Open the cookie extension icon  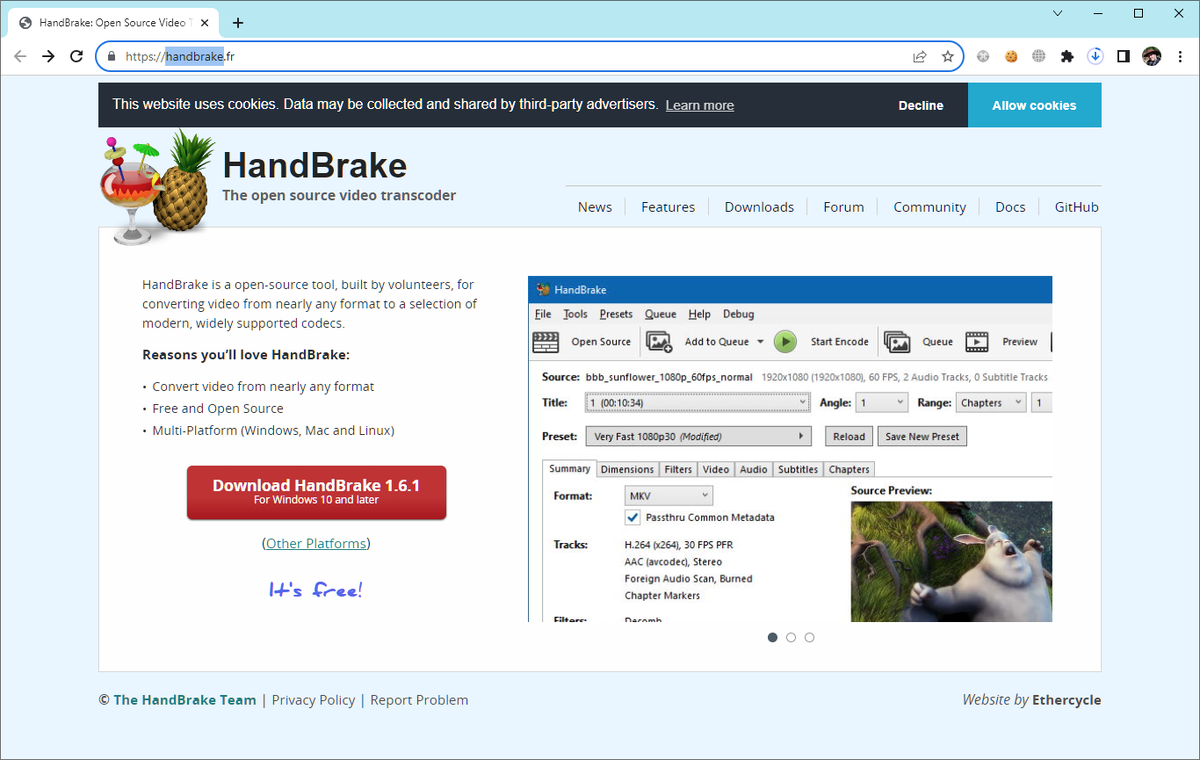click(1011, 57)
